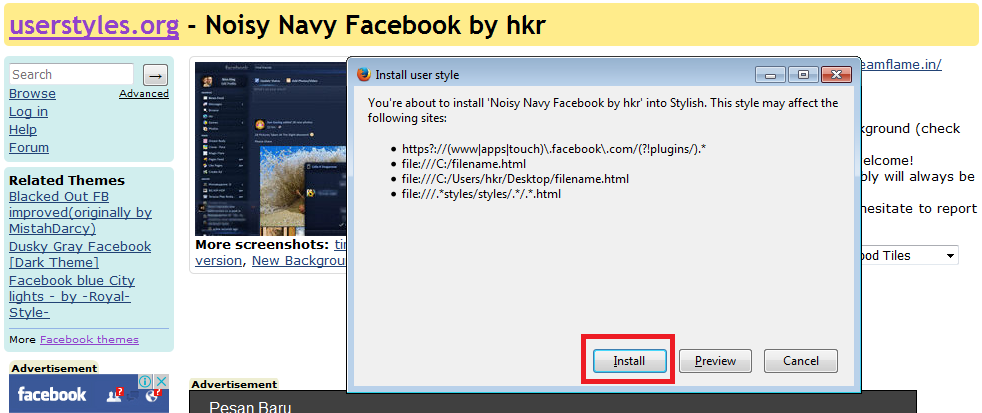
Task: Close the Install user style dialog
Action: (836, 75)
